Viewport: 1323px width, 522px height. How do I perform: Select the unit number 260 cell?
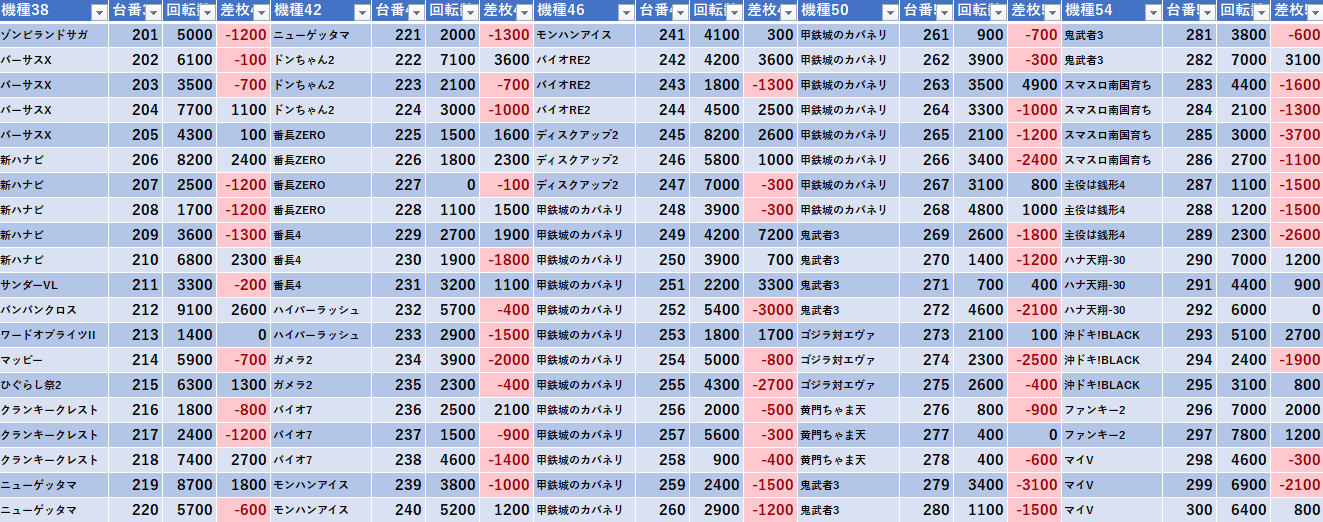[663, 510]
